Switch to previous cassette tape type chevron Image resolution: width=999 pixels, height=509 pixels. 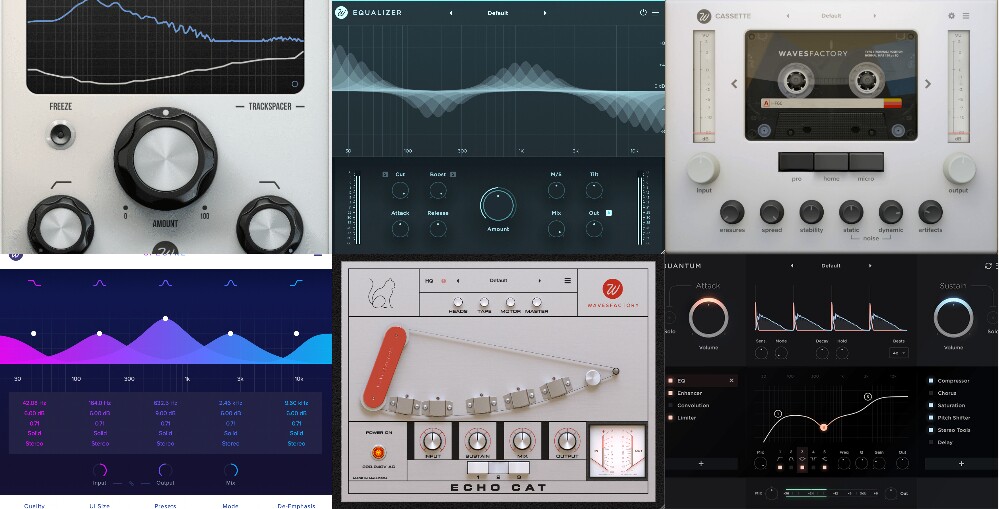pos(734,83)
